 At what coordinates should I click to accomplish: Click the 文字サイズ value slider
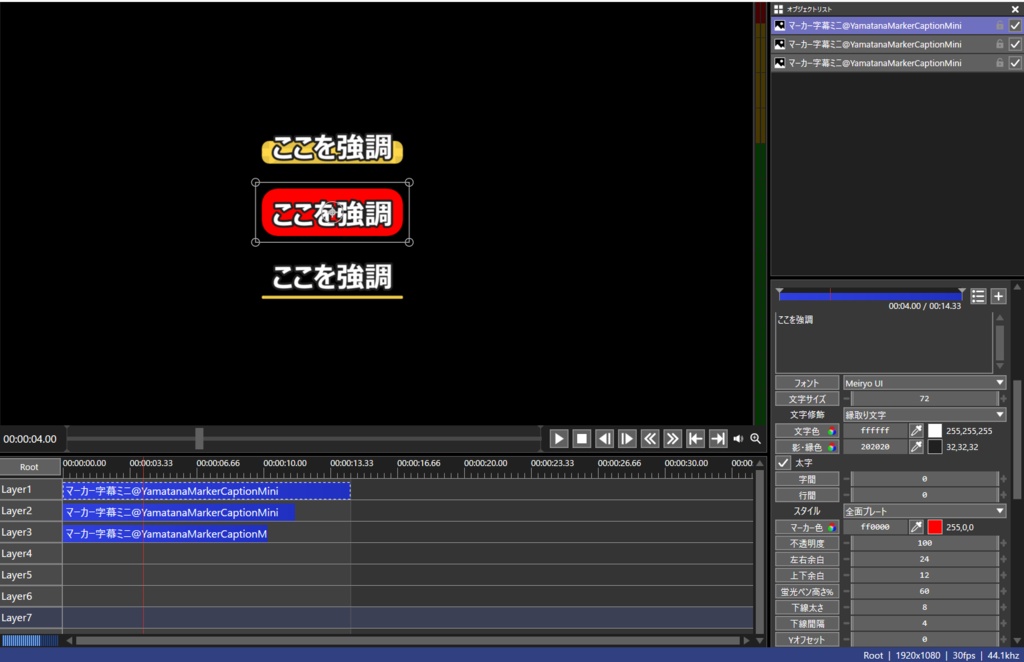[924, 399]
